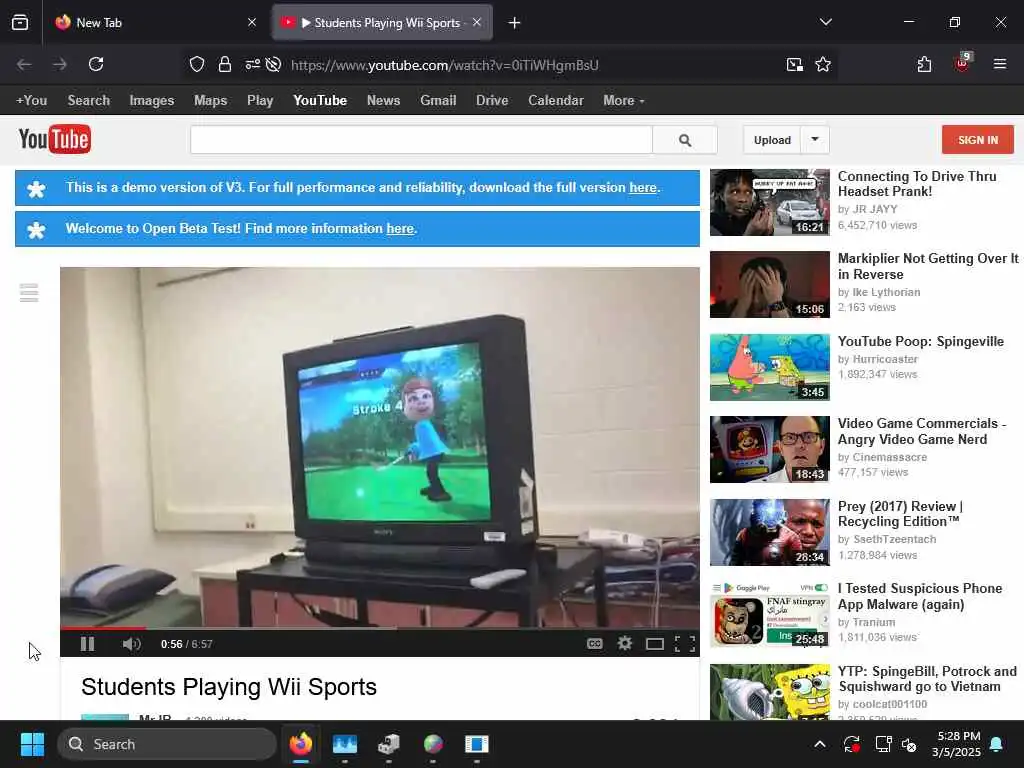1024x768 pixels.
Task: Toggle closed captions on the player
Action: pos(594,644)
